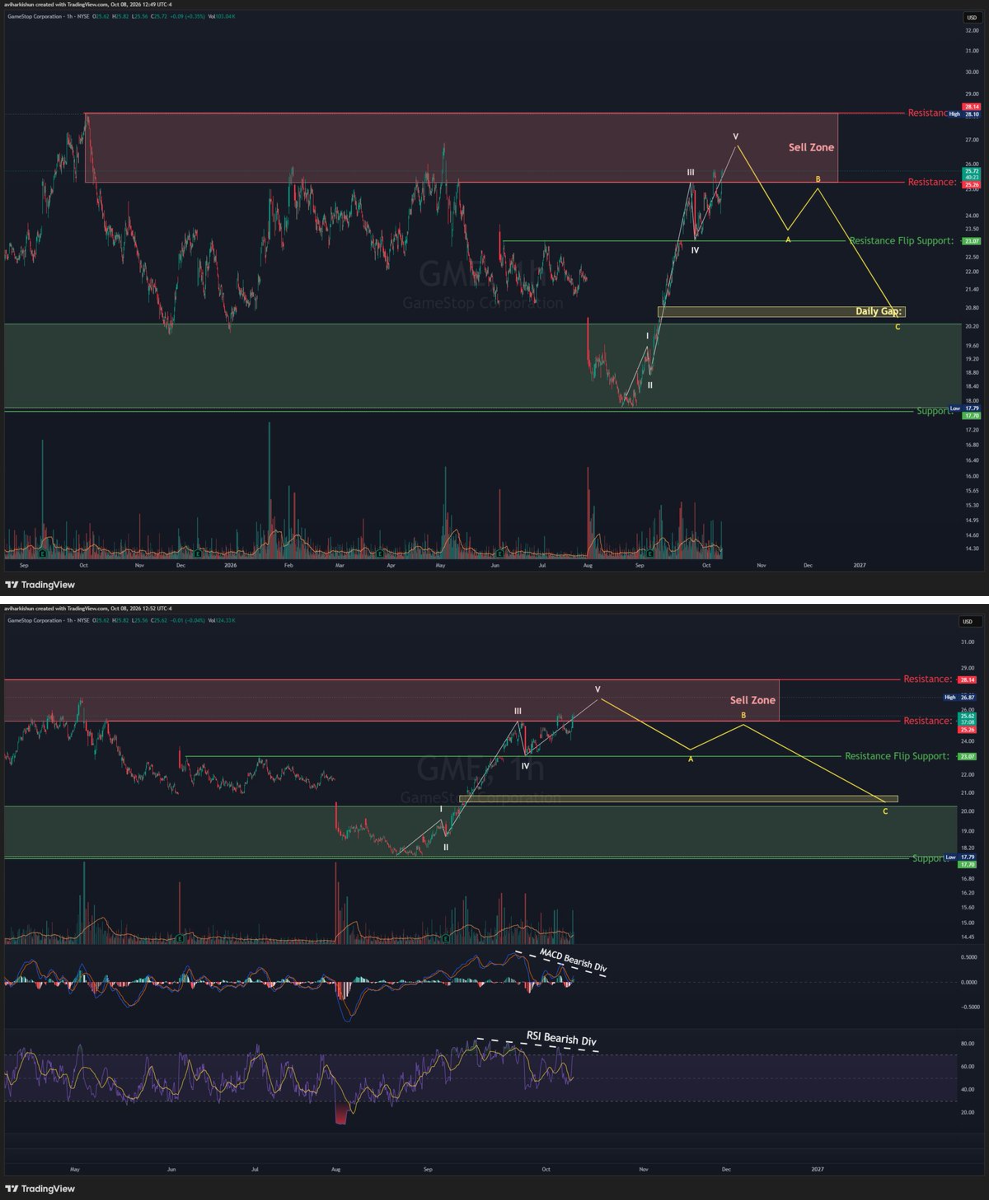Select the 'Sell Zone' label on the 12:52 chart

click(x=753, y=700)
